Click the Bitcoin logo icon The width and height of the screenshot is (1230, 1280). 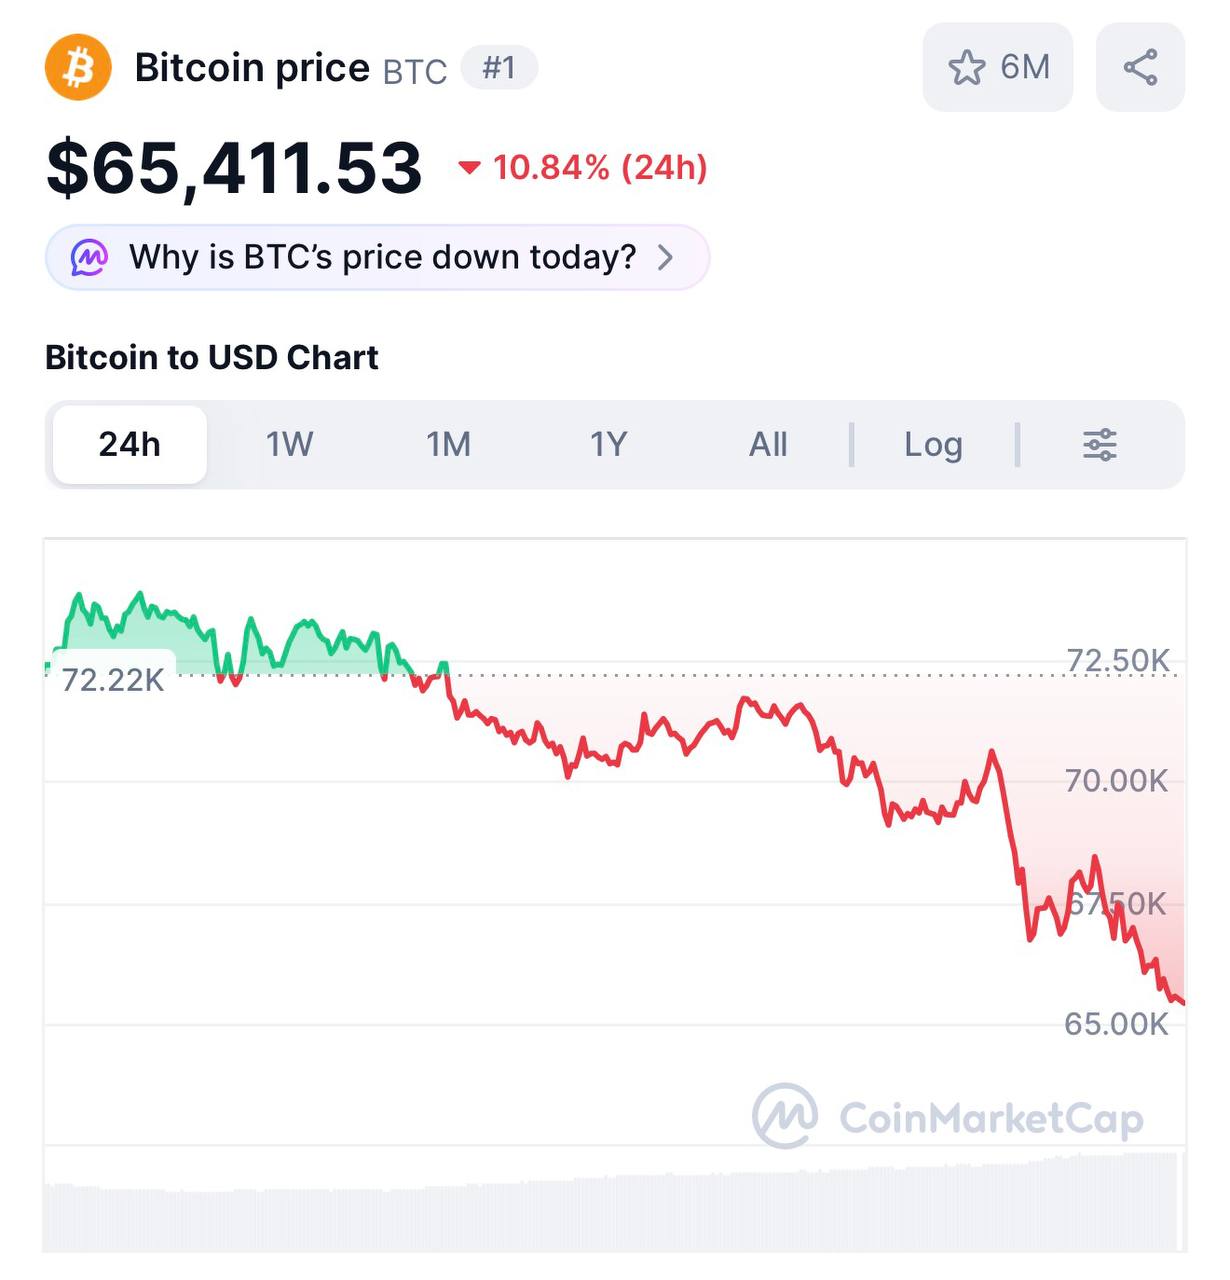point(78,68)
